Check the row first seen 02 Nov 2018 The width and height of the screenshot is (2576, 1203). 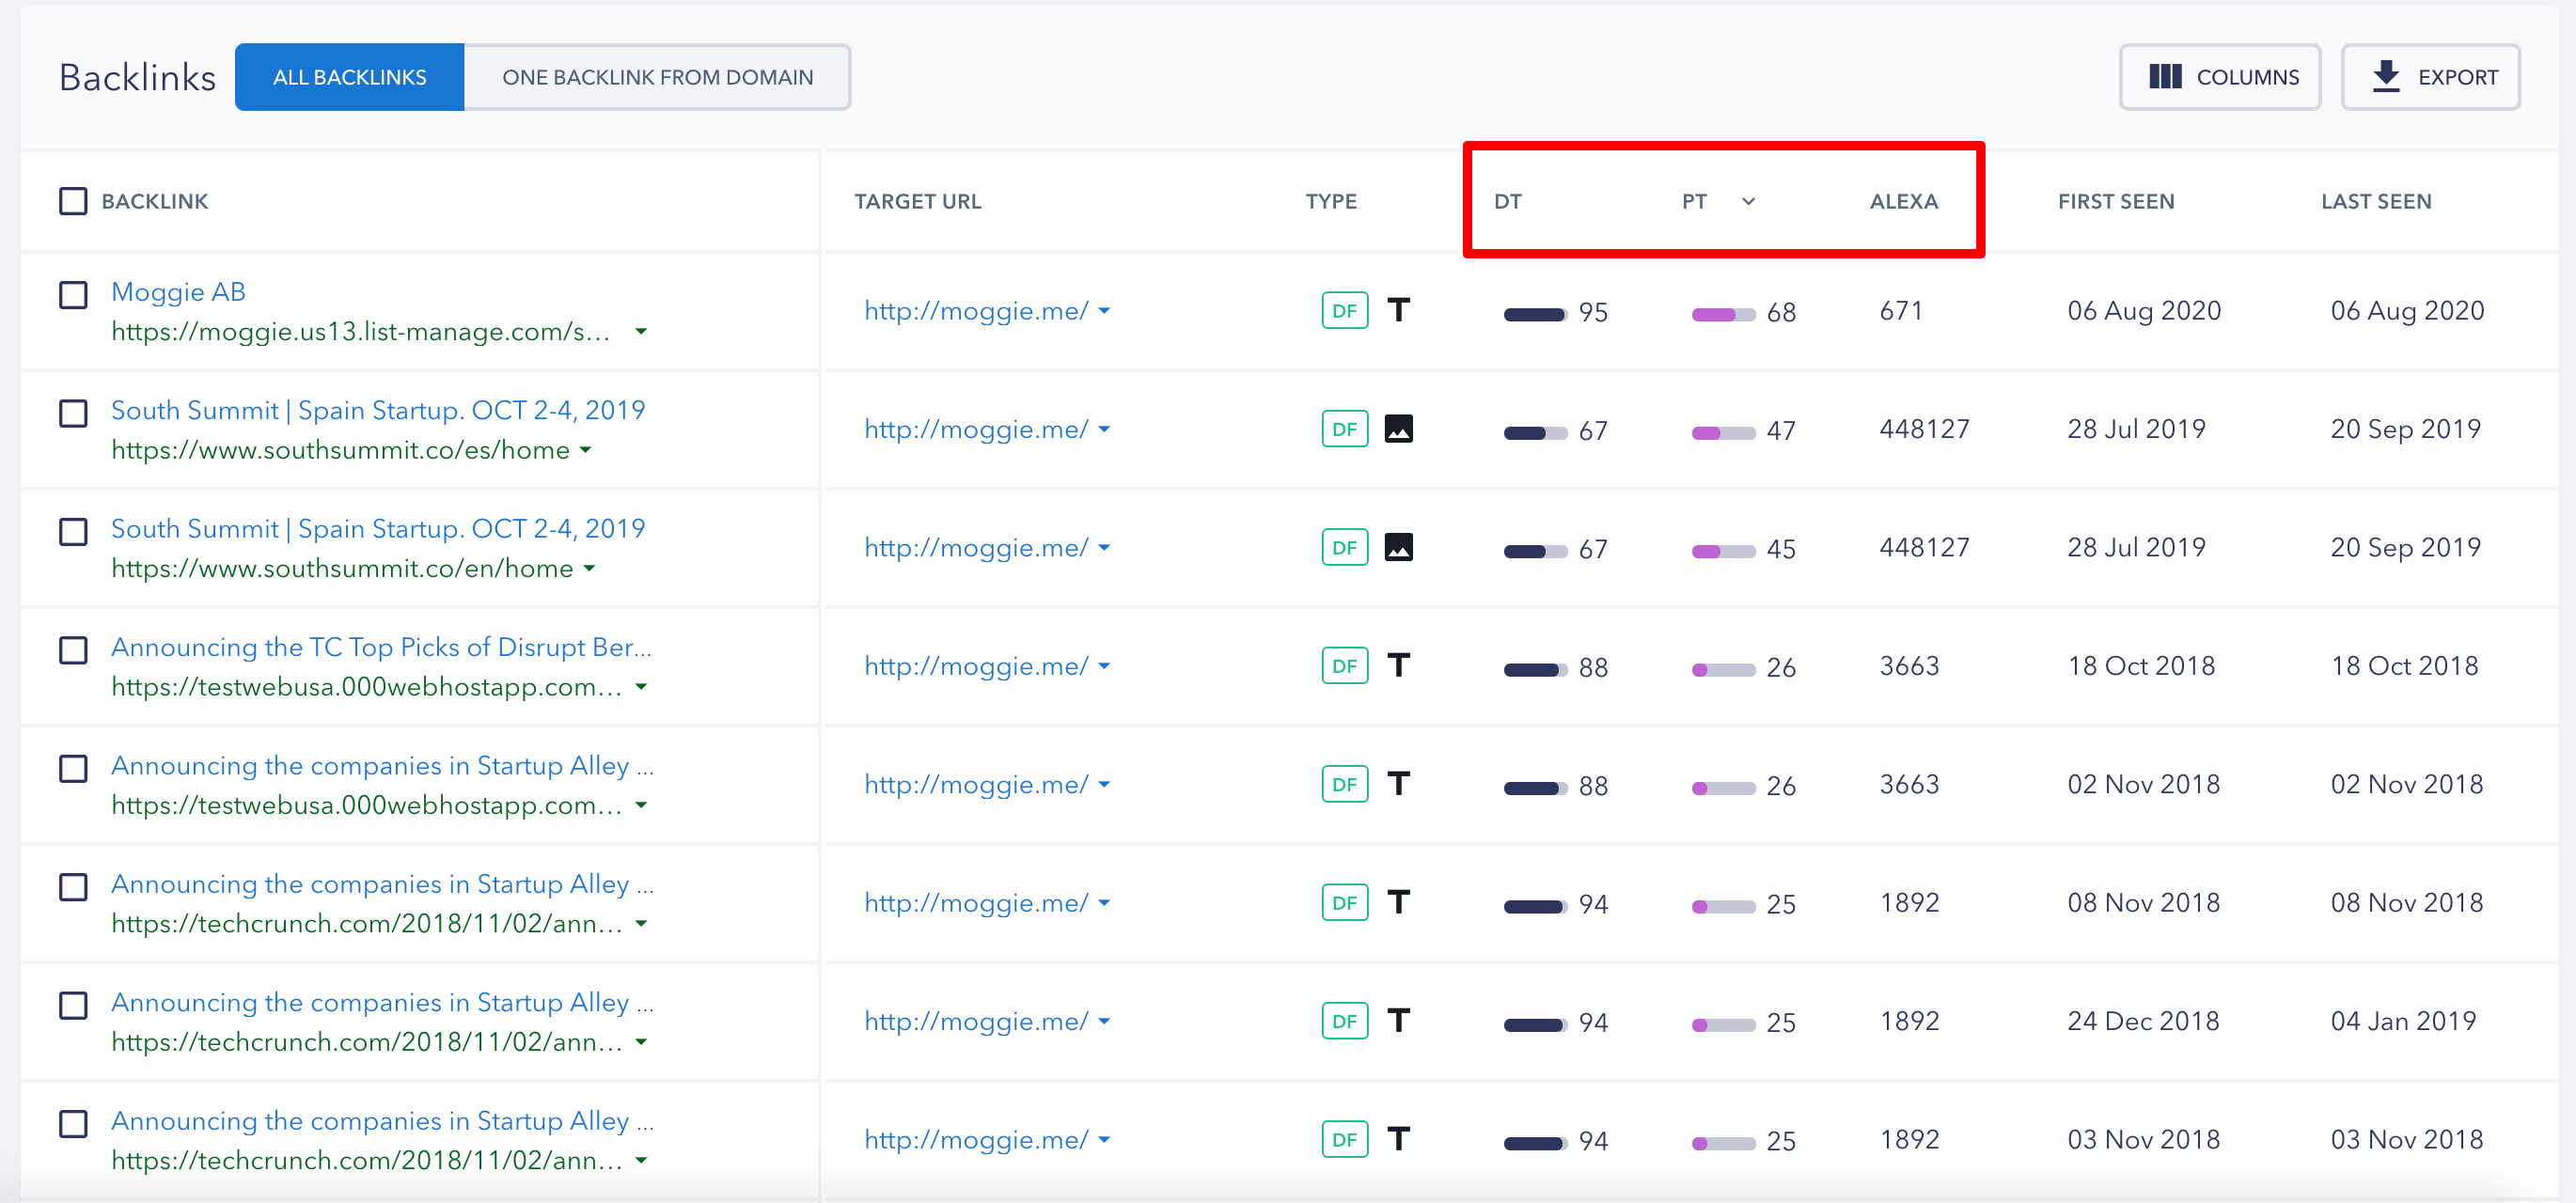pos(73,768)
